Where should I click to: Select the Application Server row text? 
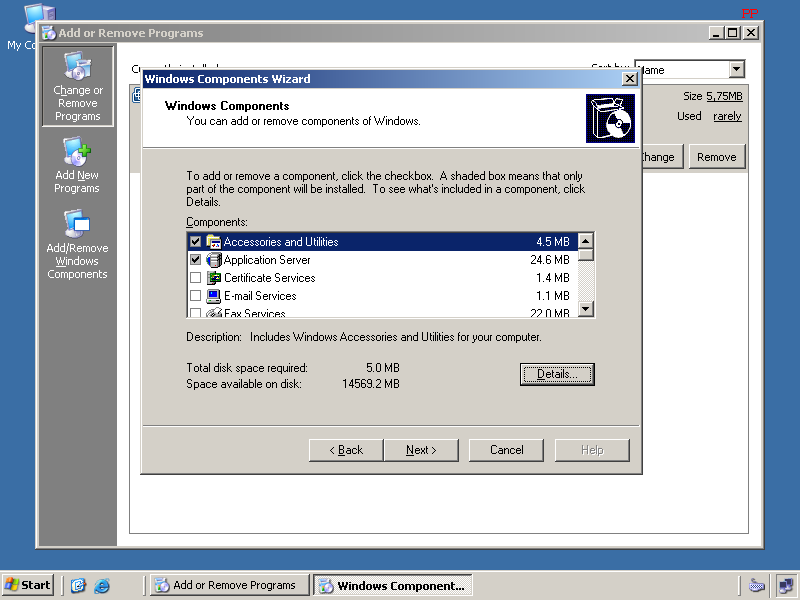[267, 260]
